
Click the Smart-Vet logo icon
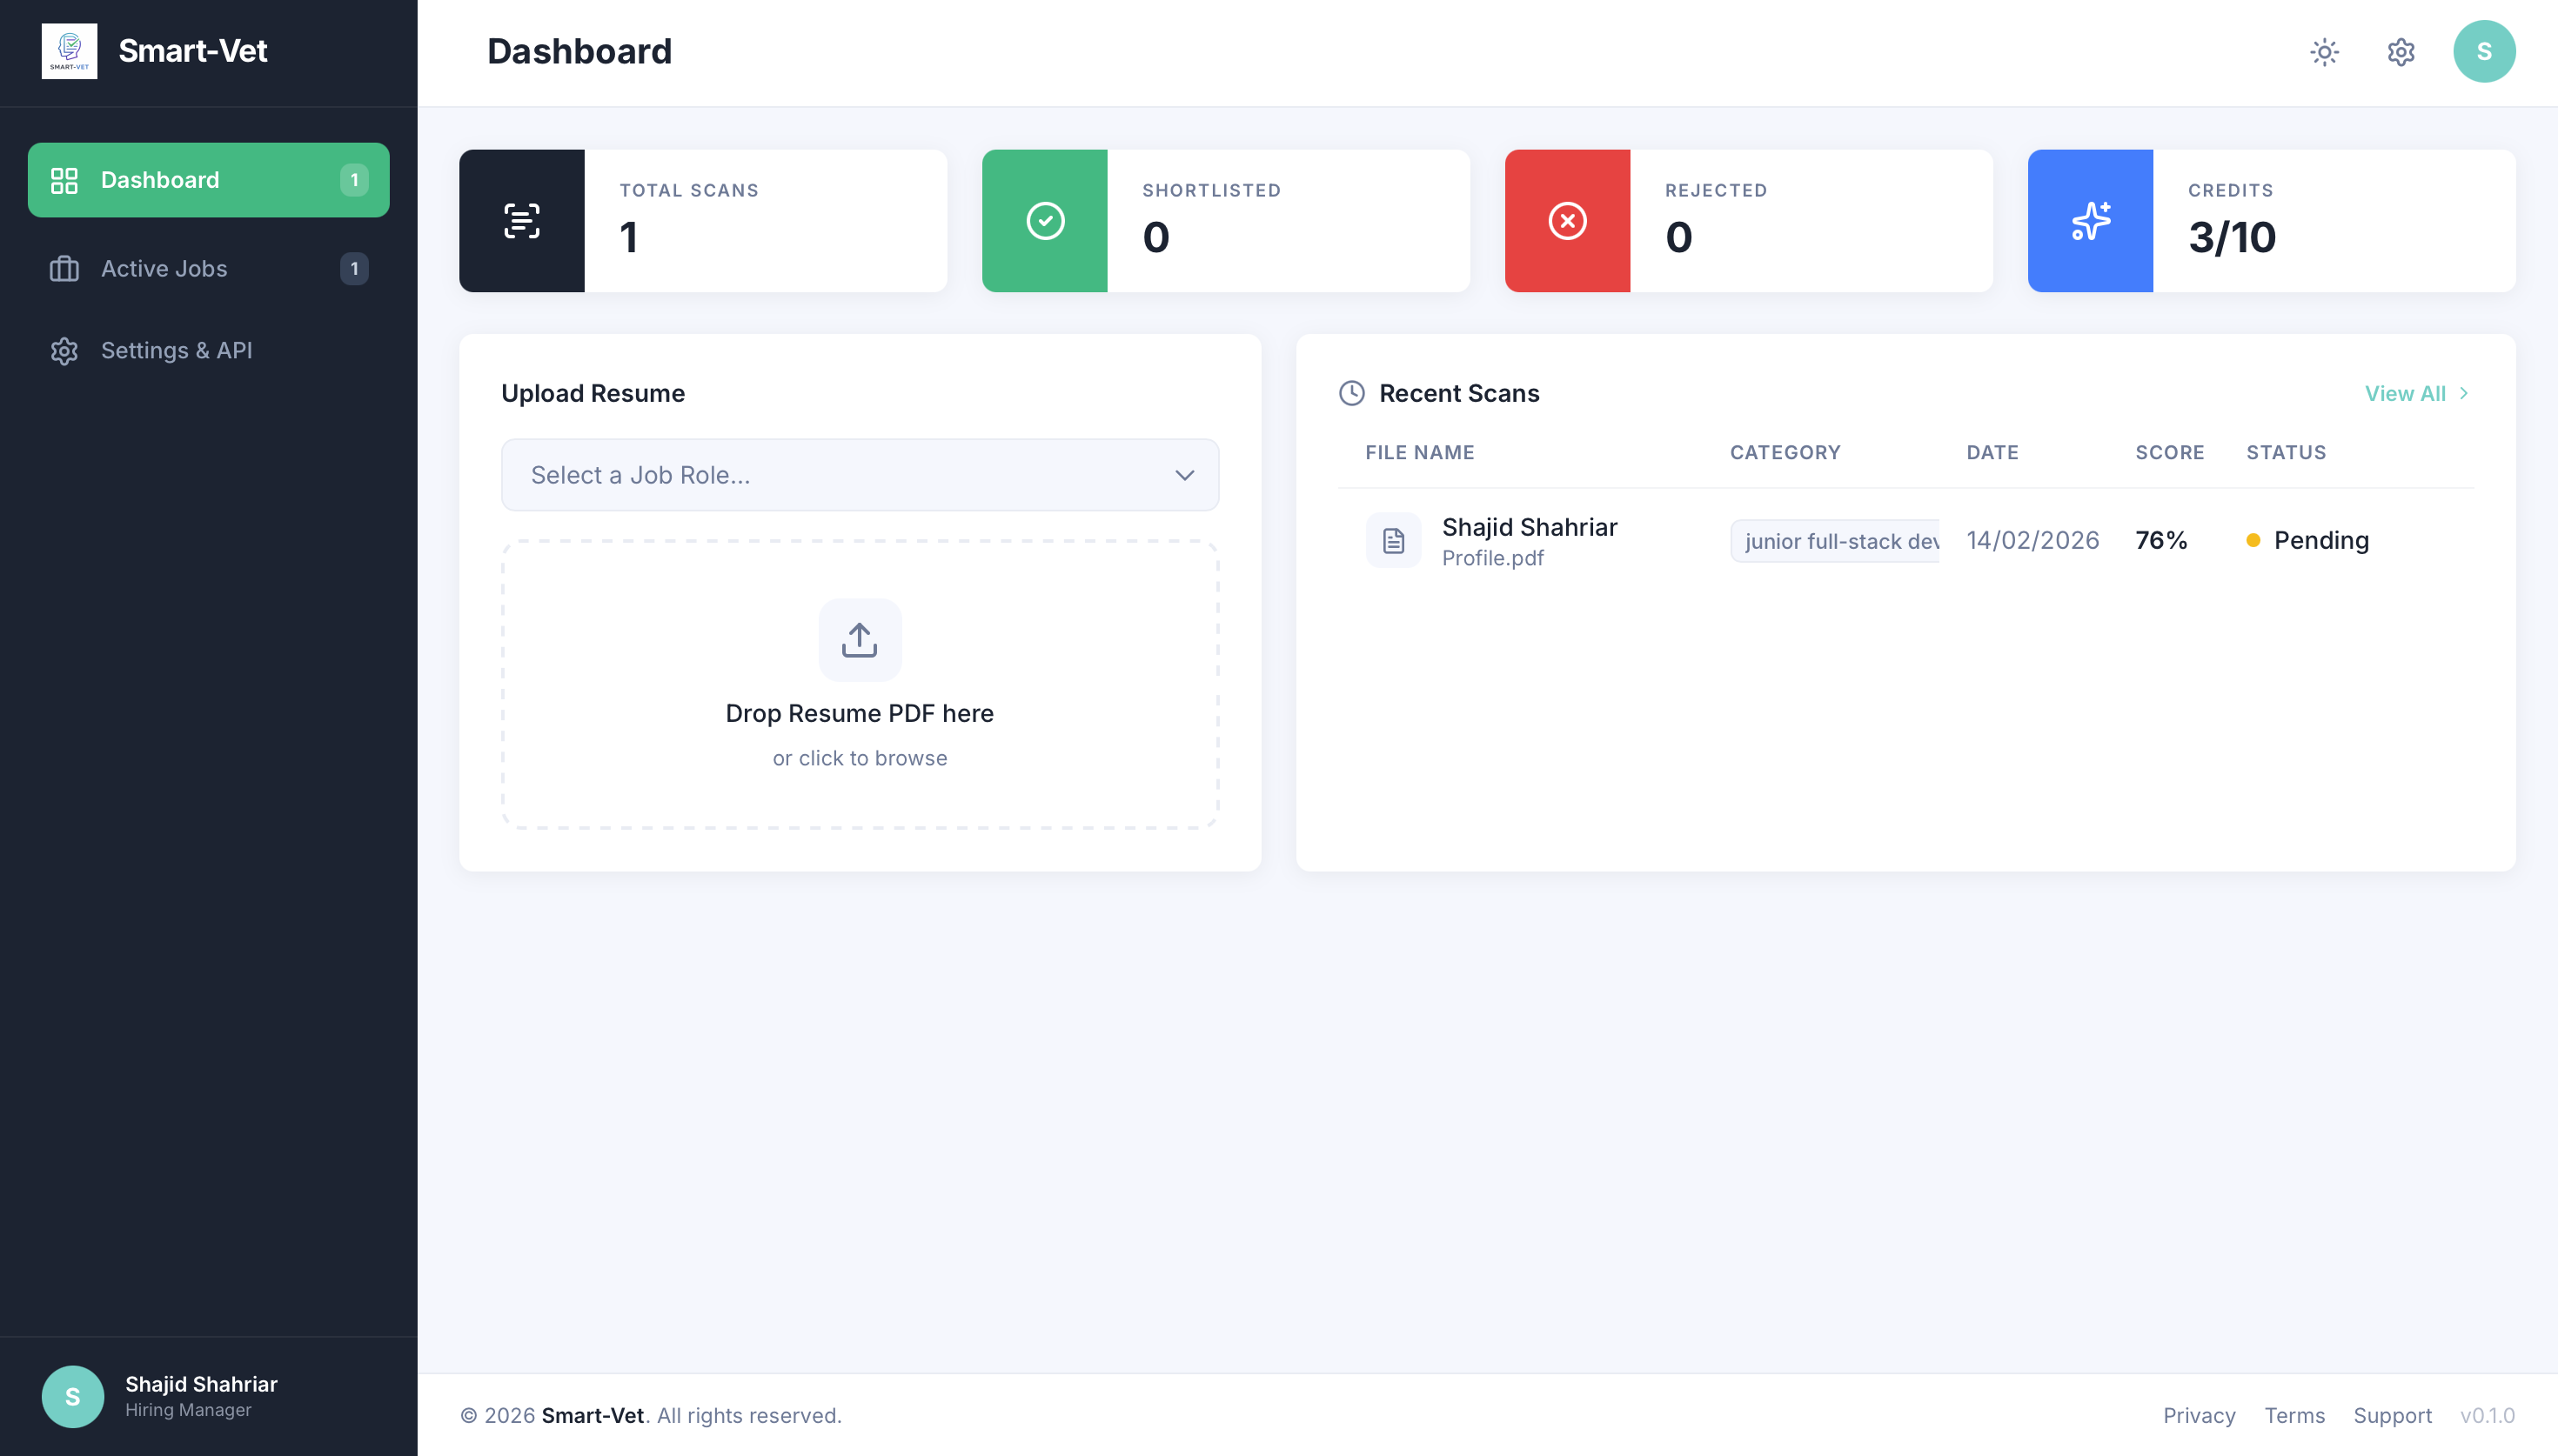pyautogui.click(x=69, y=51)
